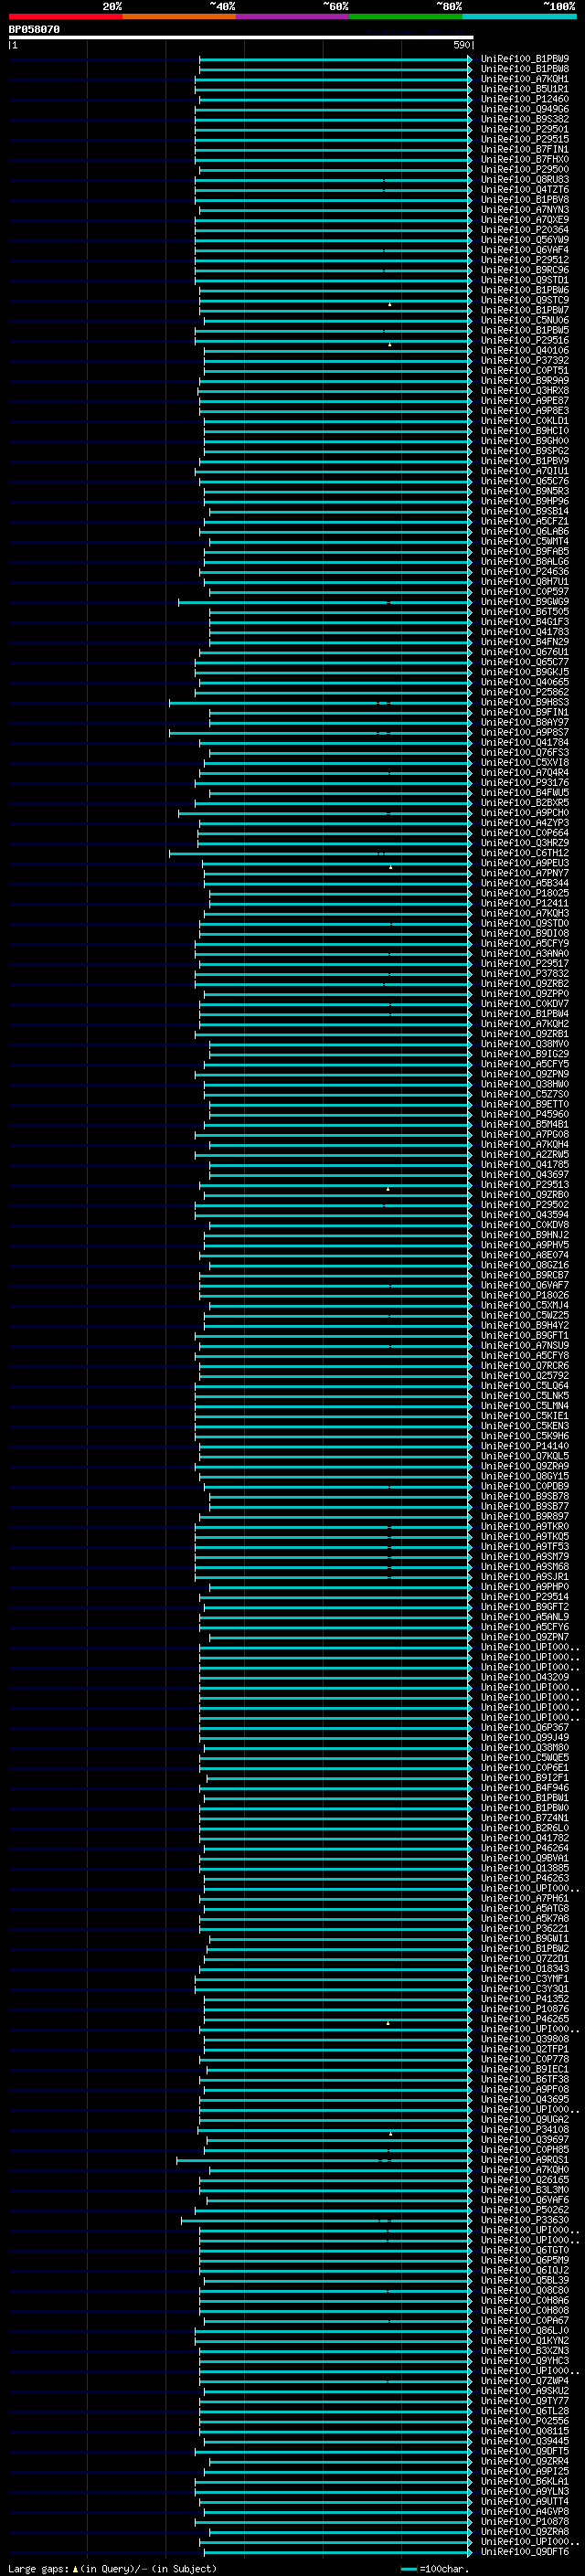Select the UniRef100_B6KLA1 label
585x2576 pixels.
[525, 2481]
